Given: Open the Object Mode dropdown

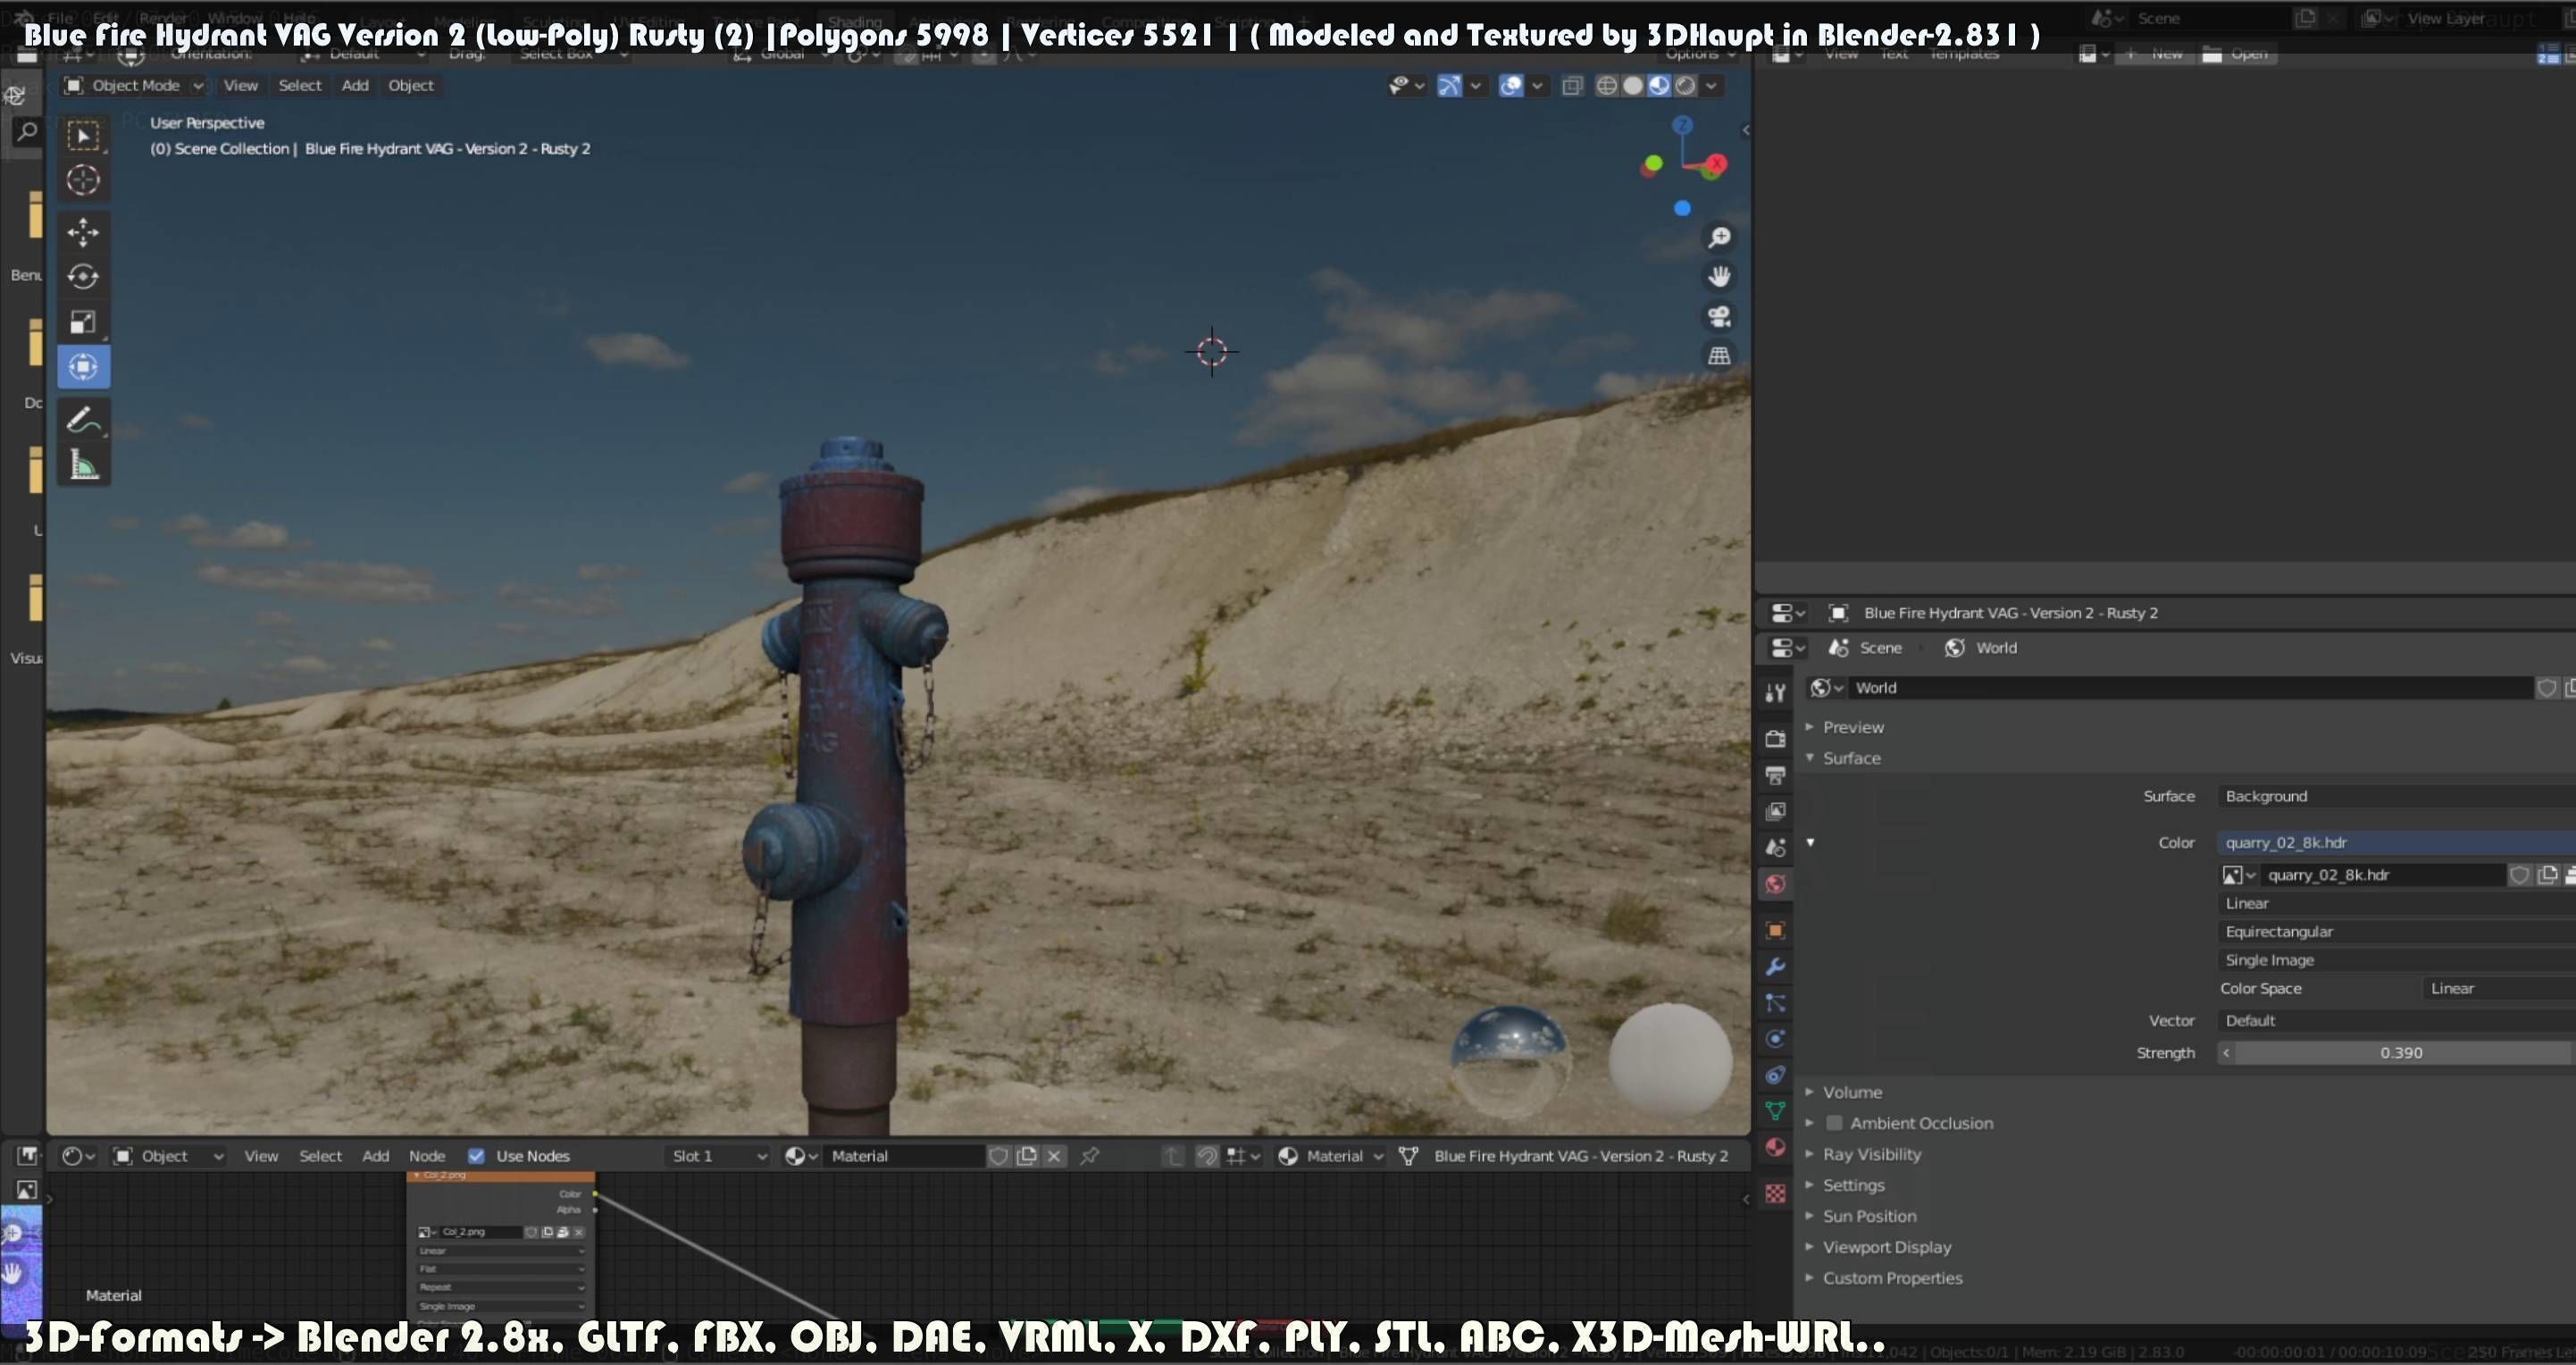Looking at the screenshot, I should 134,86.
